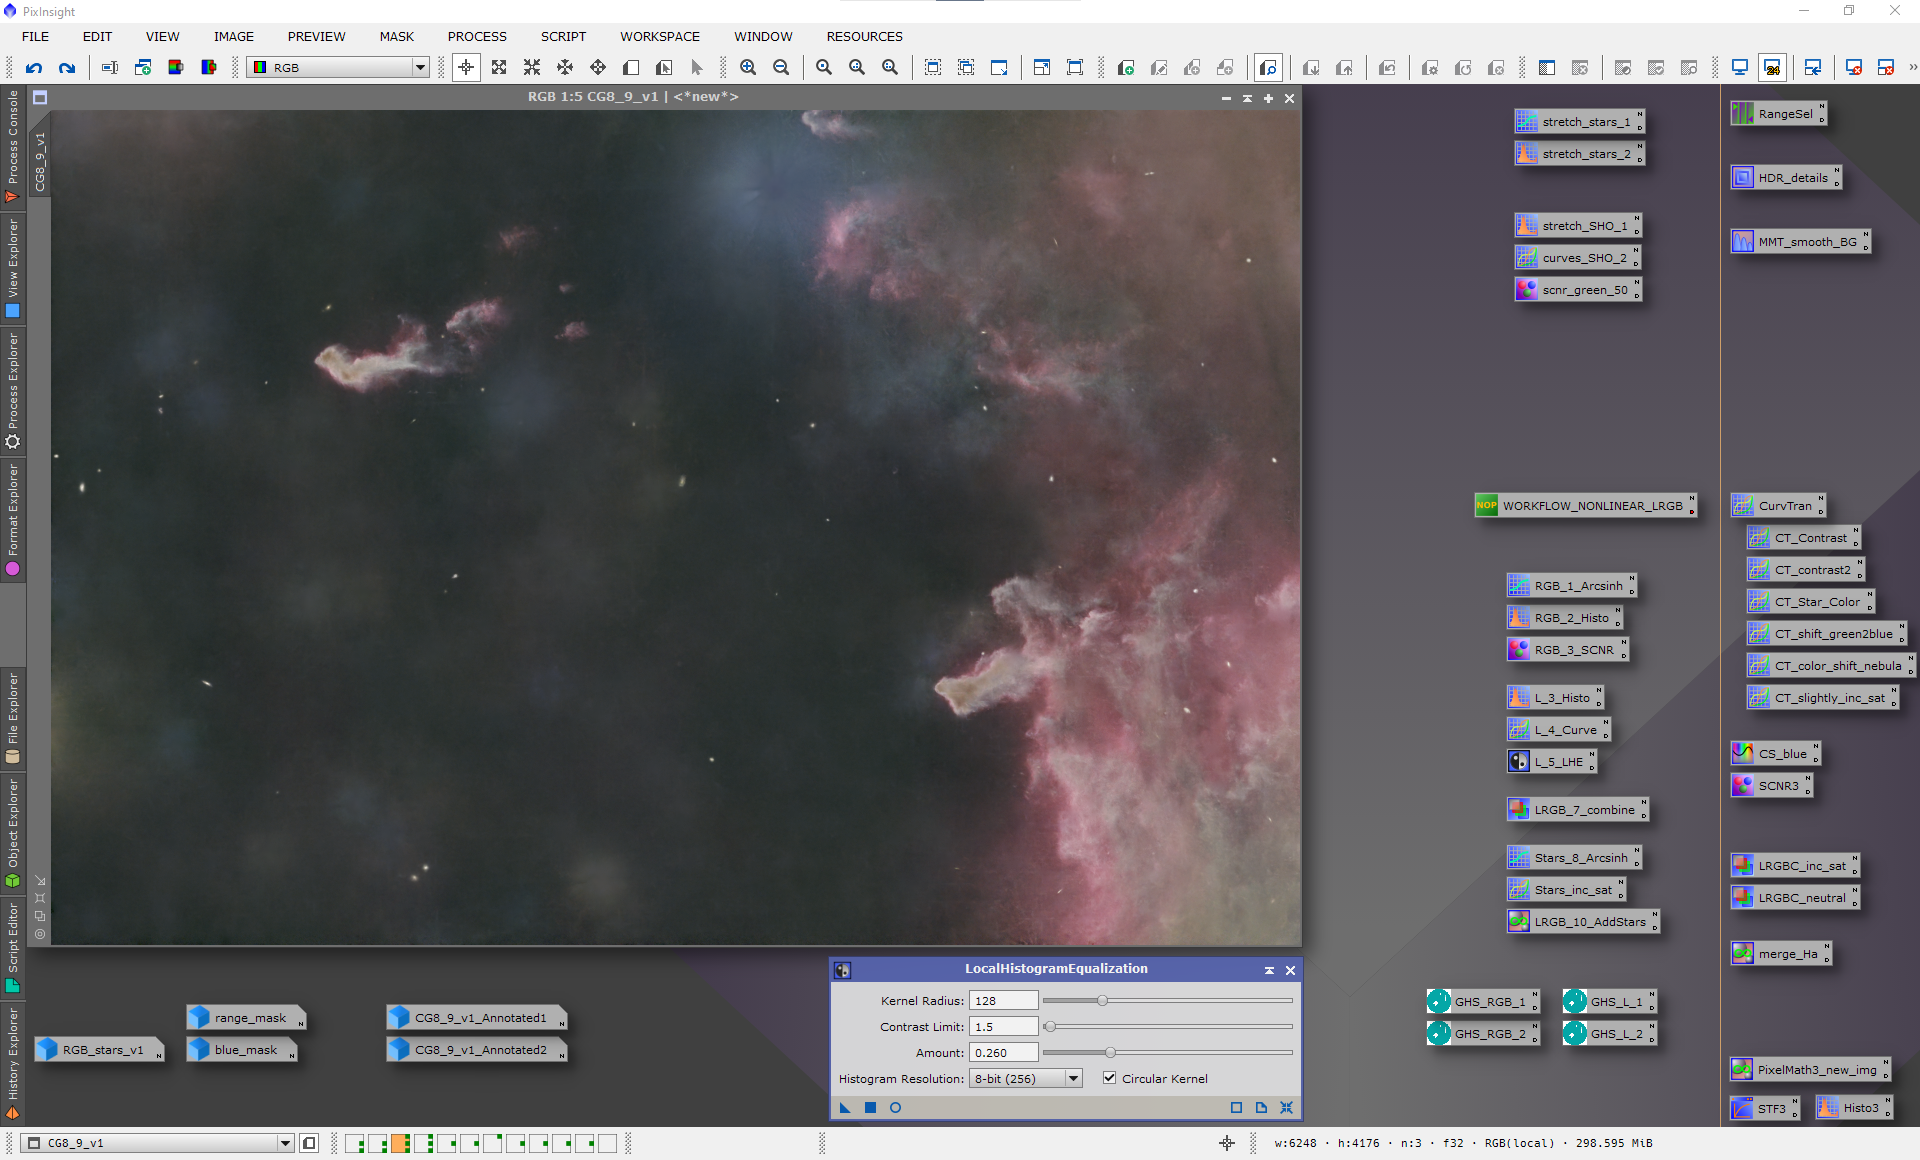Open the CS_blue process icon

click(x=1775, y=754)
